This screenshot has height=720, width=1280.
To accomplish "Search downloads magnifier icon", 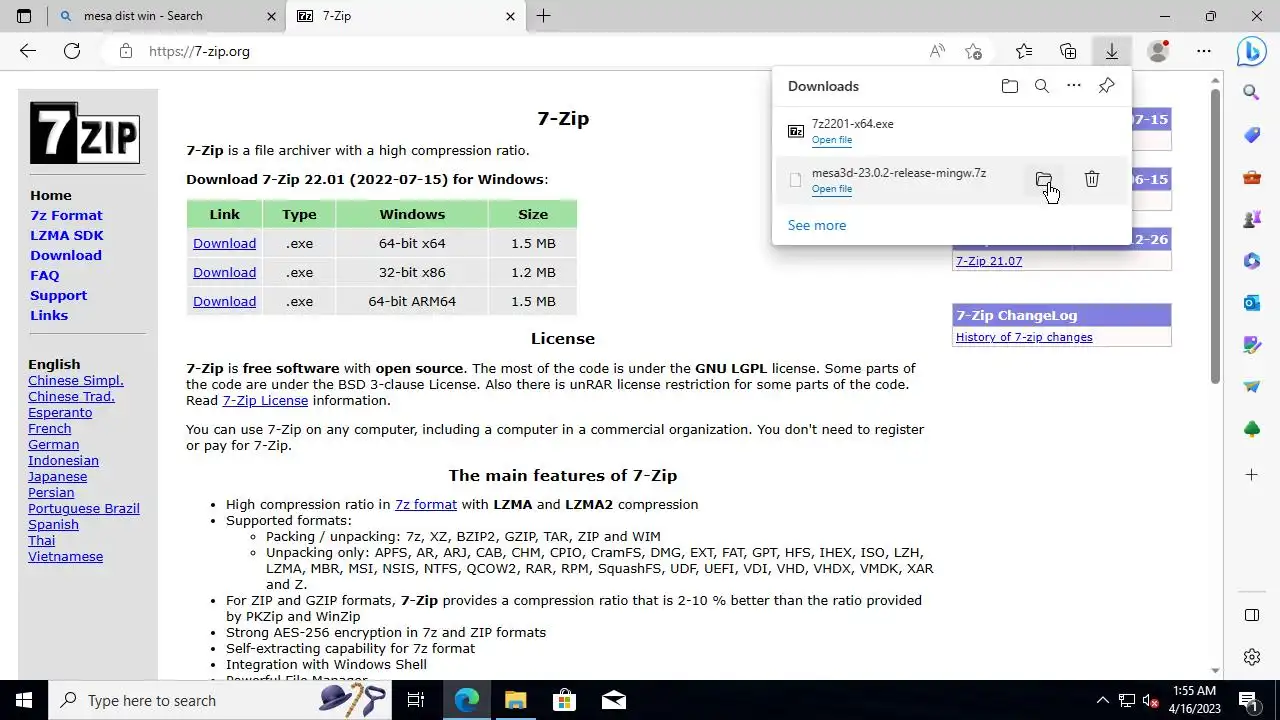I will tap(1042, 86).
